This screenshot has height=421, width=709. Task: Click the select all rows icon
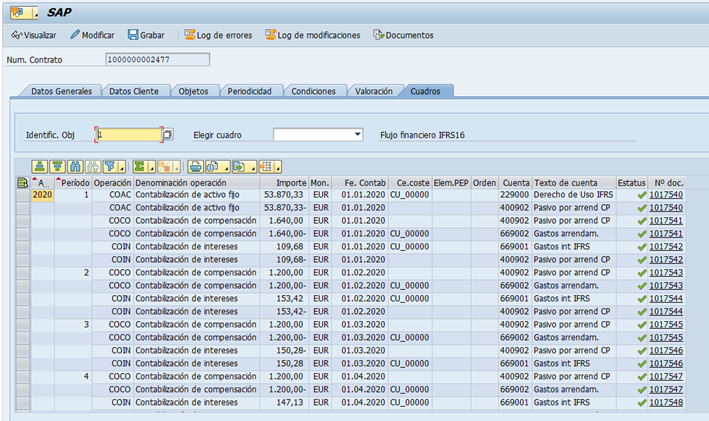point(24,183)
